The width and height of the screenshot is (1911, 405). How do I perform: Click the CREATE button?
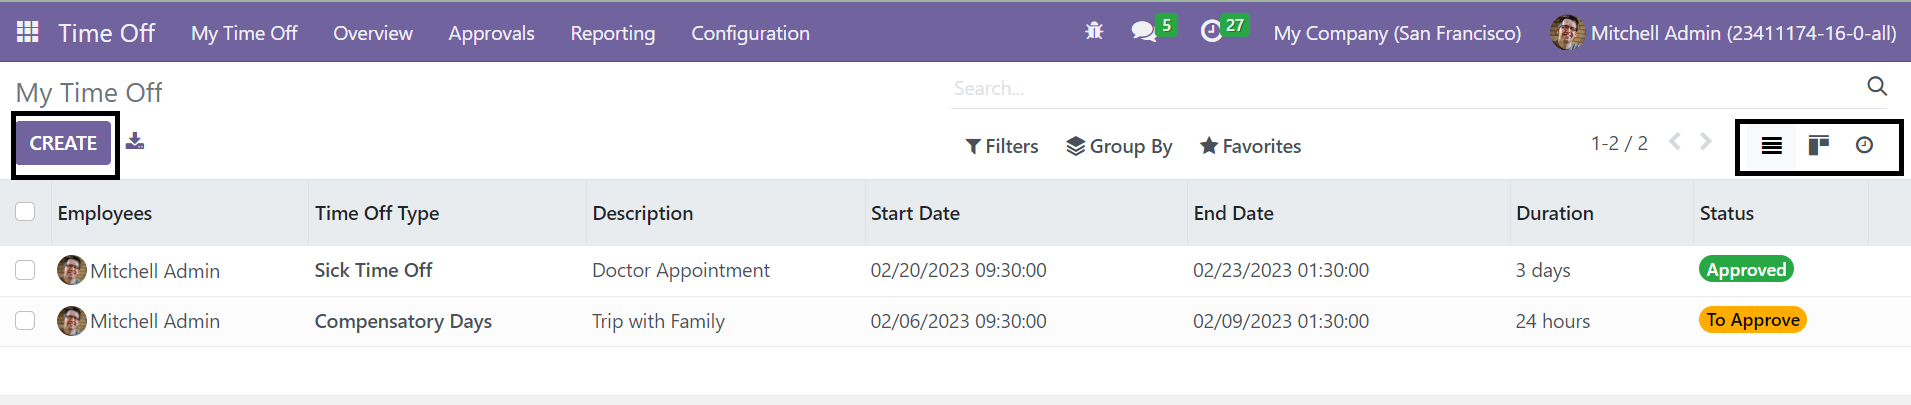point(63,143)
